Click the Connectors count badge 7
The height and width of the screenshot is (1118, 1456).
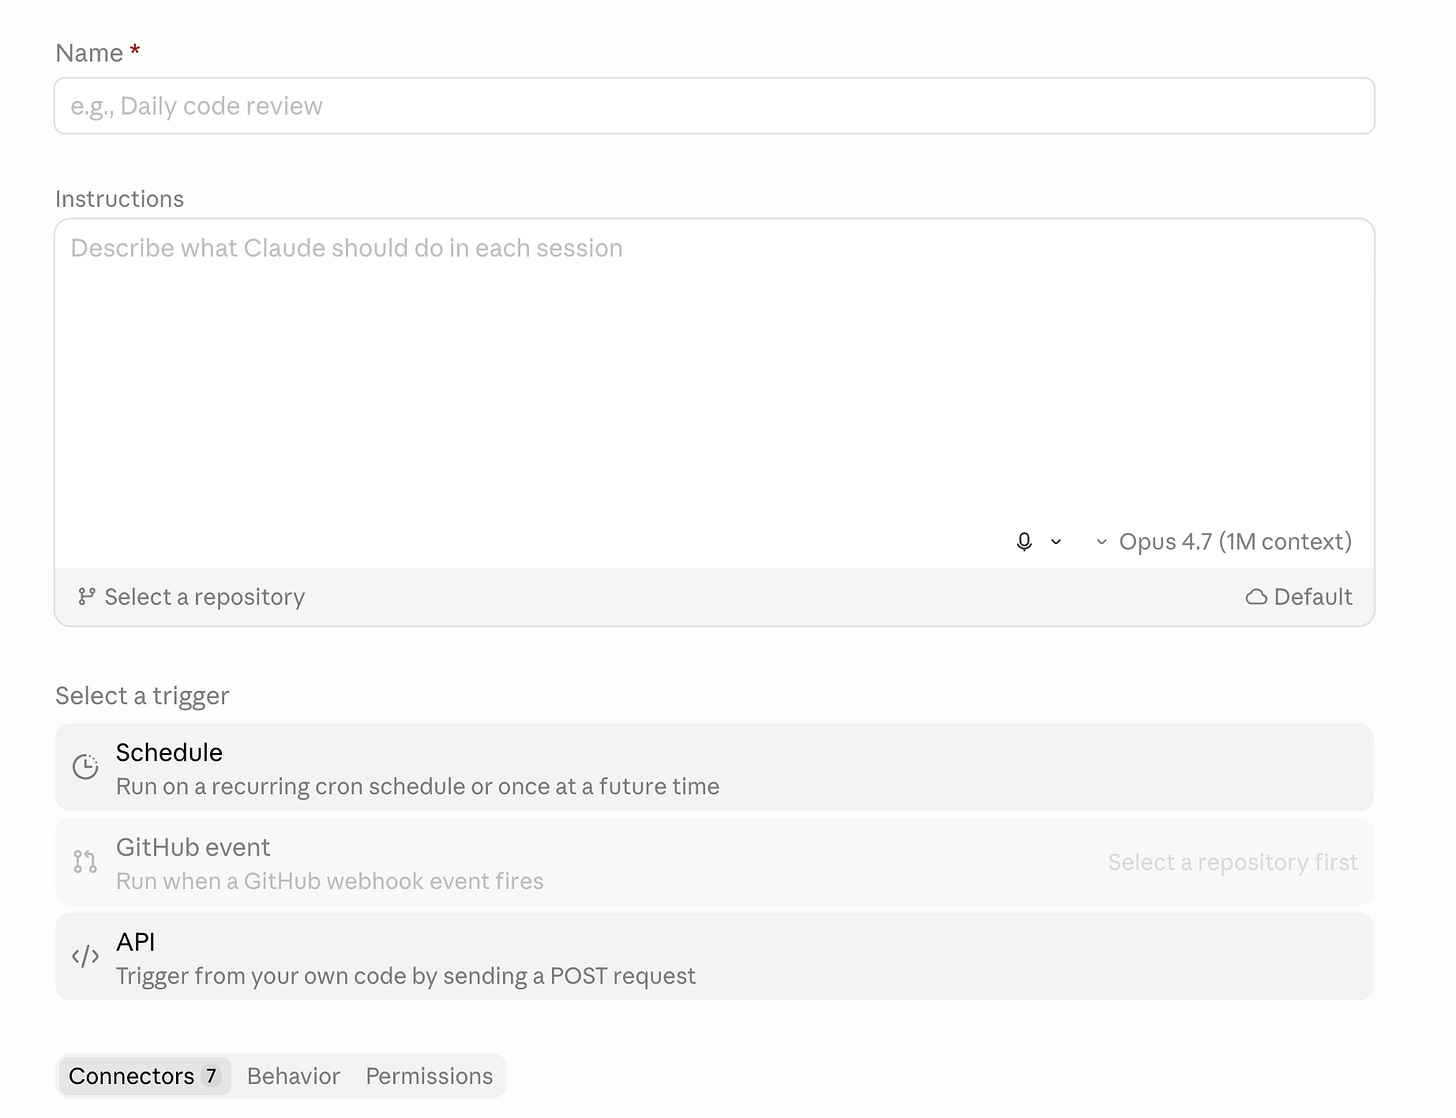pyautogui.click(x=211, y=1076)
